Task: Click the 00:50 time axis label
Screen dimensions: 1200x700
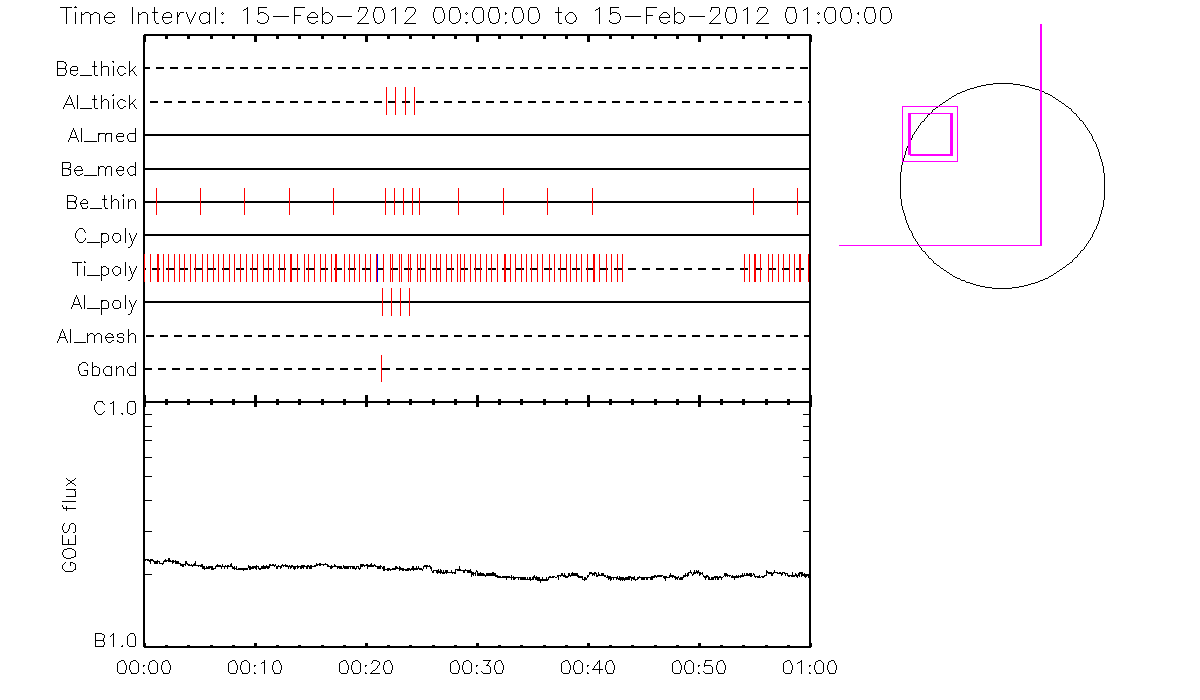Action: pos(698,667)
